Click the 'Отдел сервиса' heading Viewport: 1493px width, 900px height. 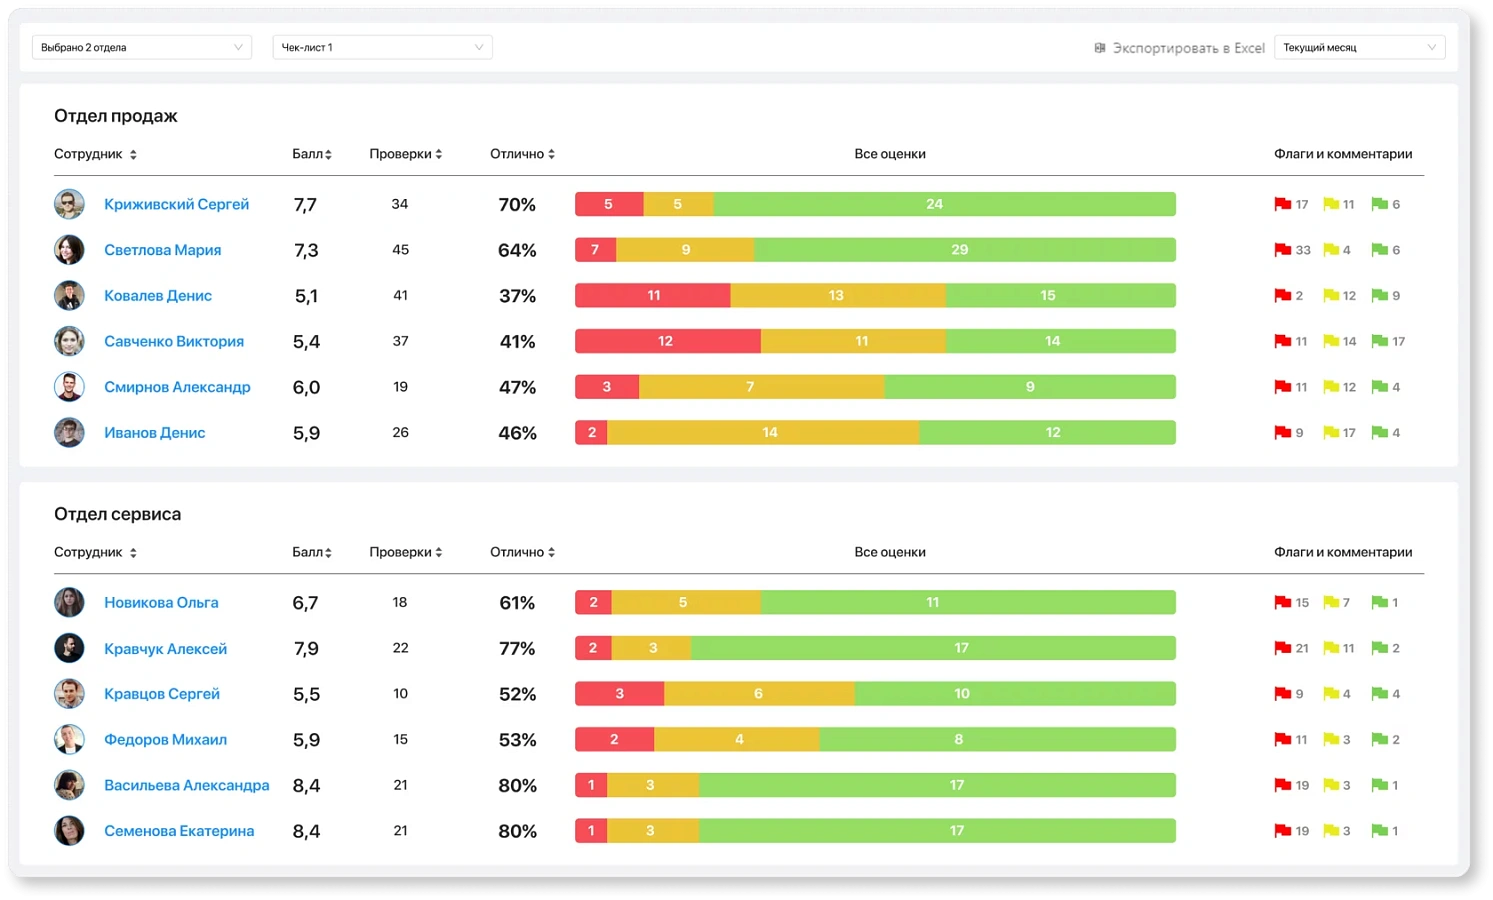(x=118, y=514)
